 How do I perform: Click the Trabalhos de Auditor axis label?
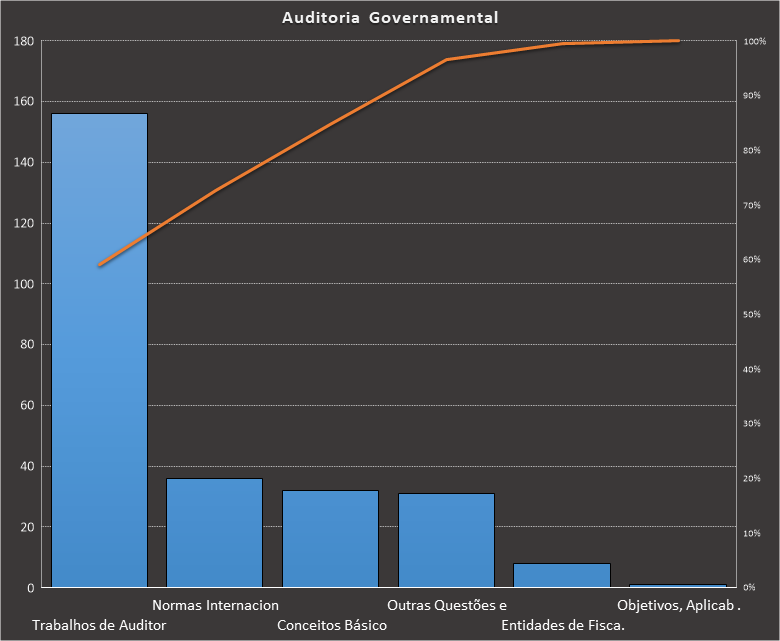(99, 625)
